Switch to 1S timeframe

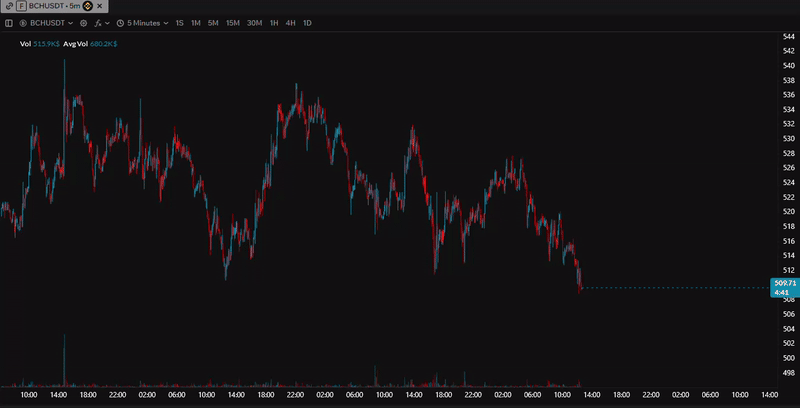click(x=180, y=23)
